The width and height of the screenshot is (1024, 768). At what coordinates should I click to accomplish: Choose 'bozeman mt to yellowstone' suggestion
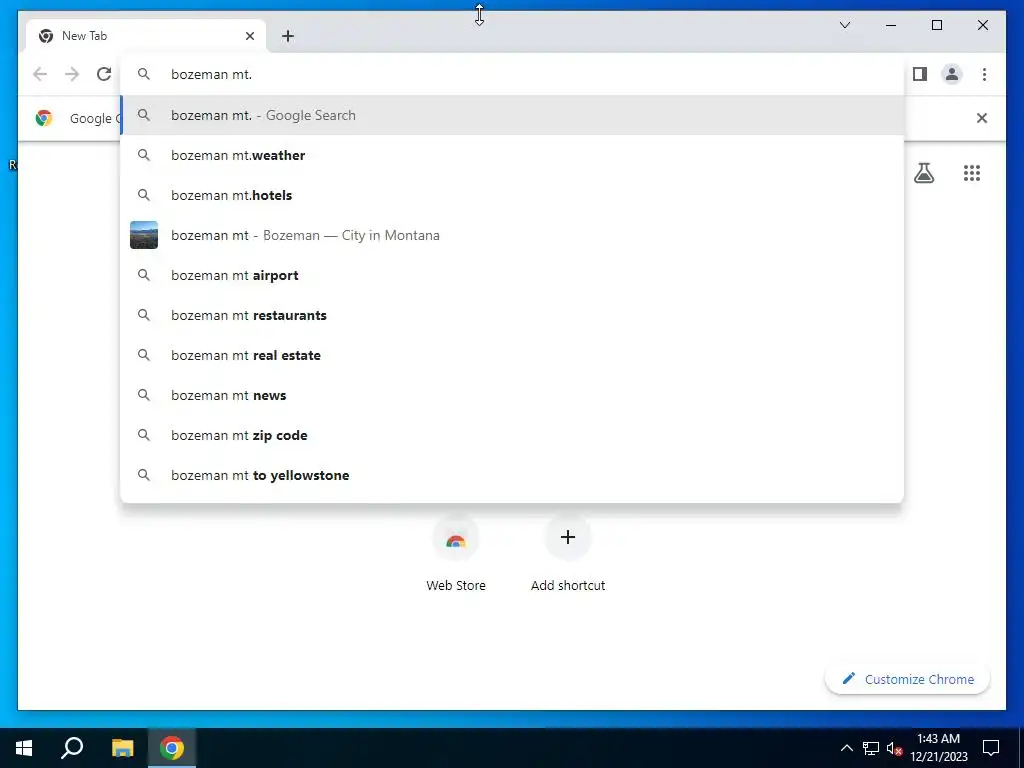512,475
